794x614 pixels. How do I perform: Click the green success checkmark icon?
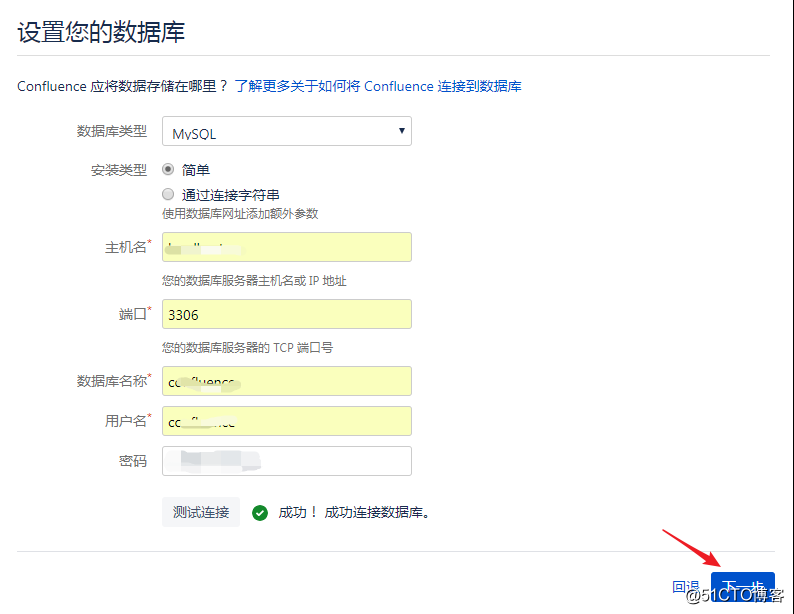260,513
